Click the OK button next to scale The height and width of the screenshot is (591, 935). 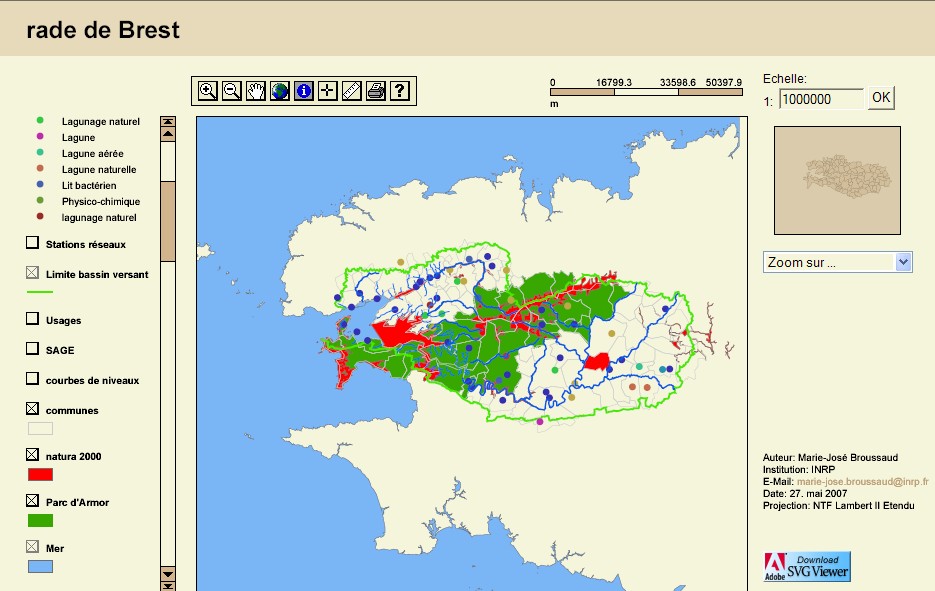pyautogui.click(x=880, y=98)
